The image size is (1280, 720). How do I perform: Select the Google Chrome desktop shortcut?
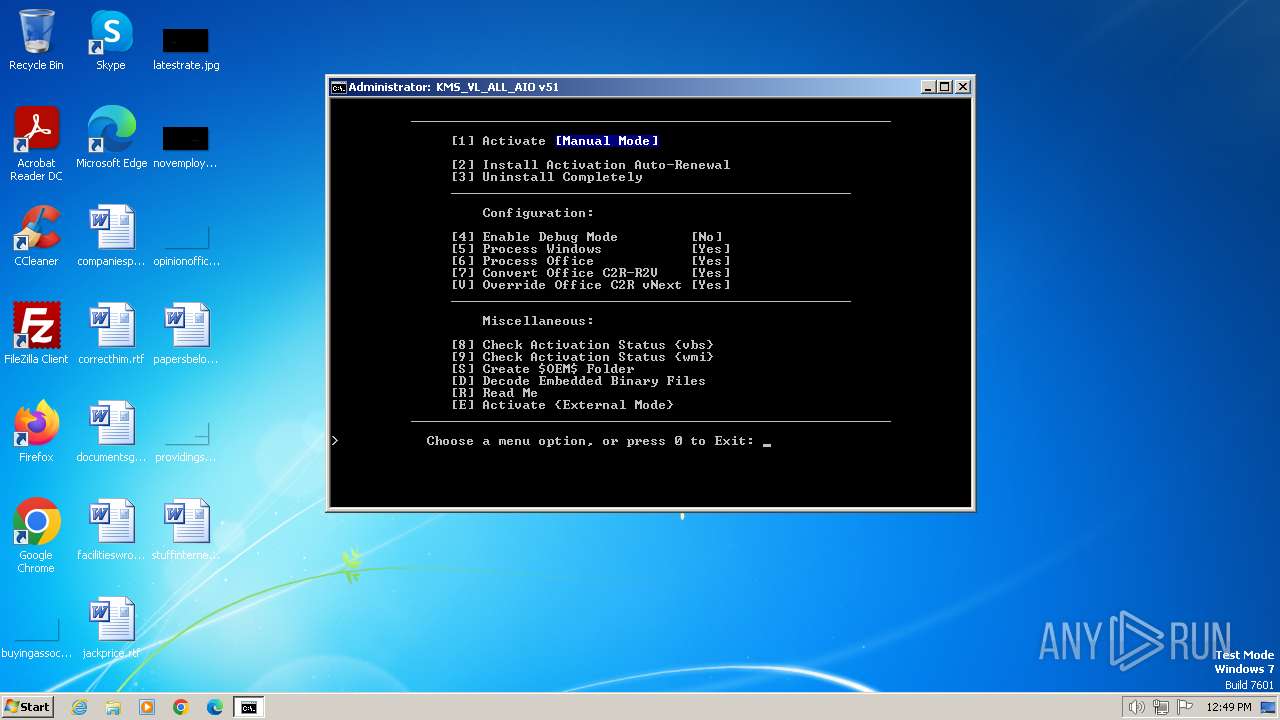click(36, 536)
